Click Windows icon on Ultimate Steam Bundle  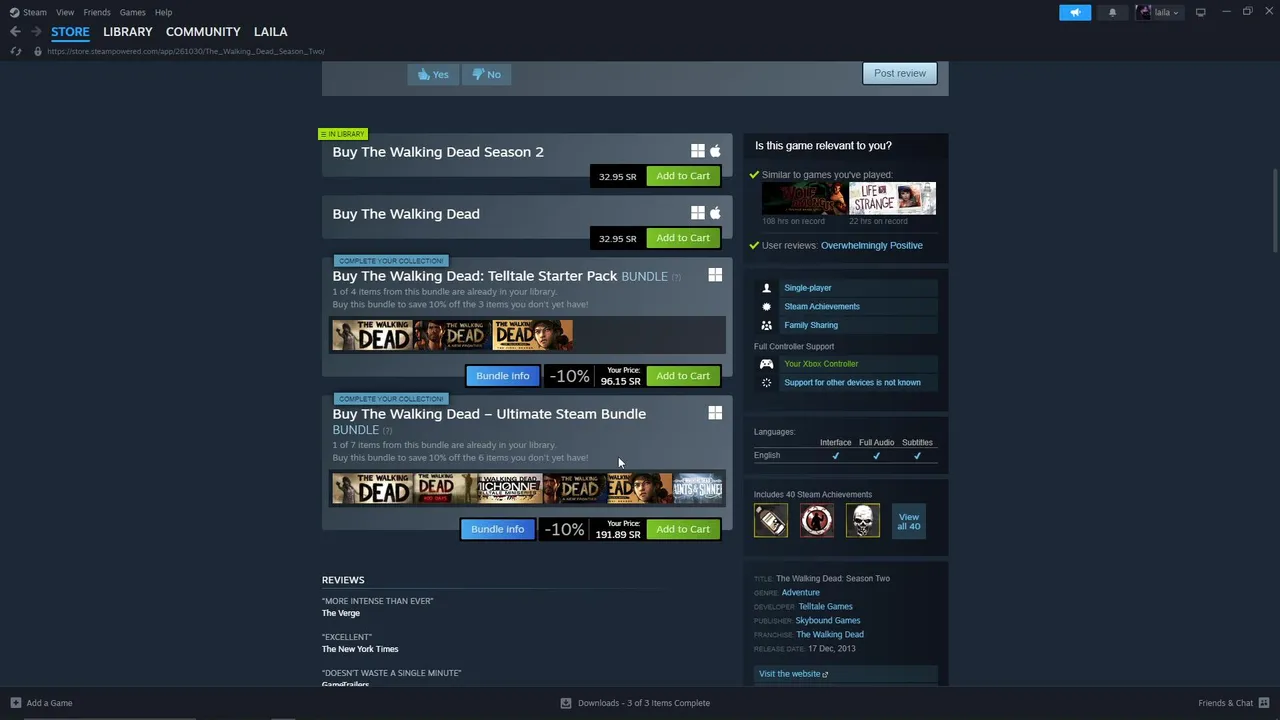tap(715, 413)
